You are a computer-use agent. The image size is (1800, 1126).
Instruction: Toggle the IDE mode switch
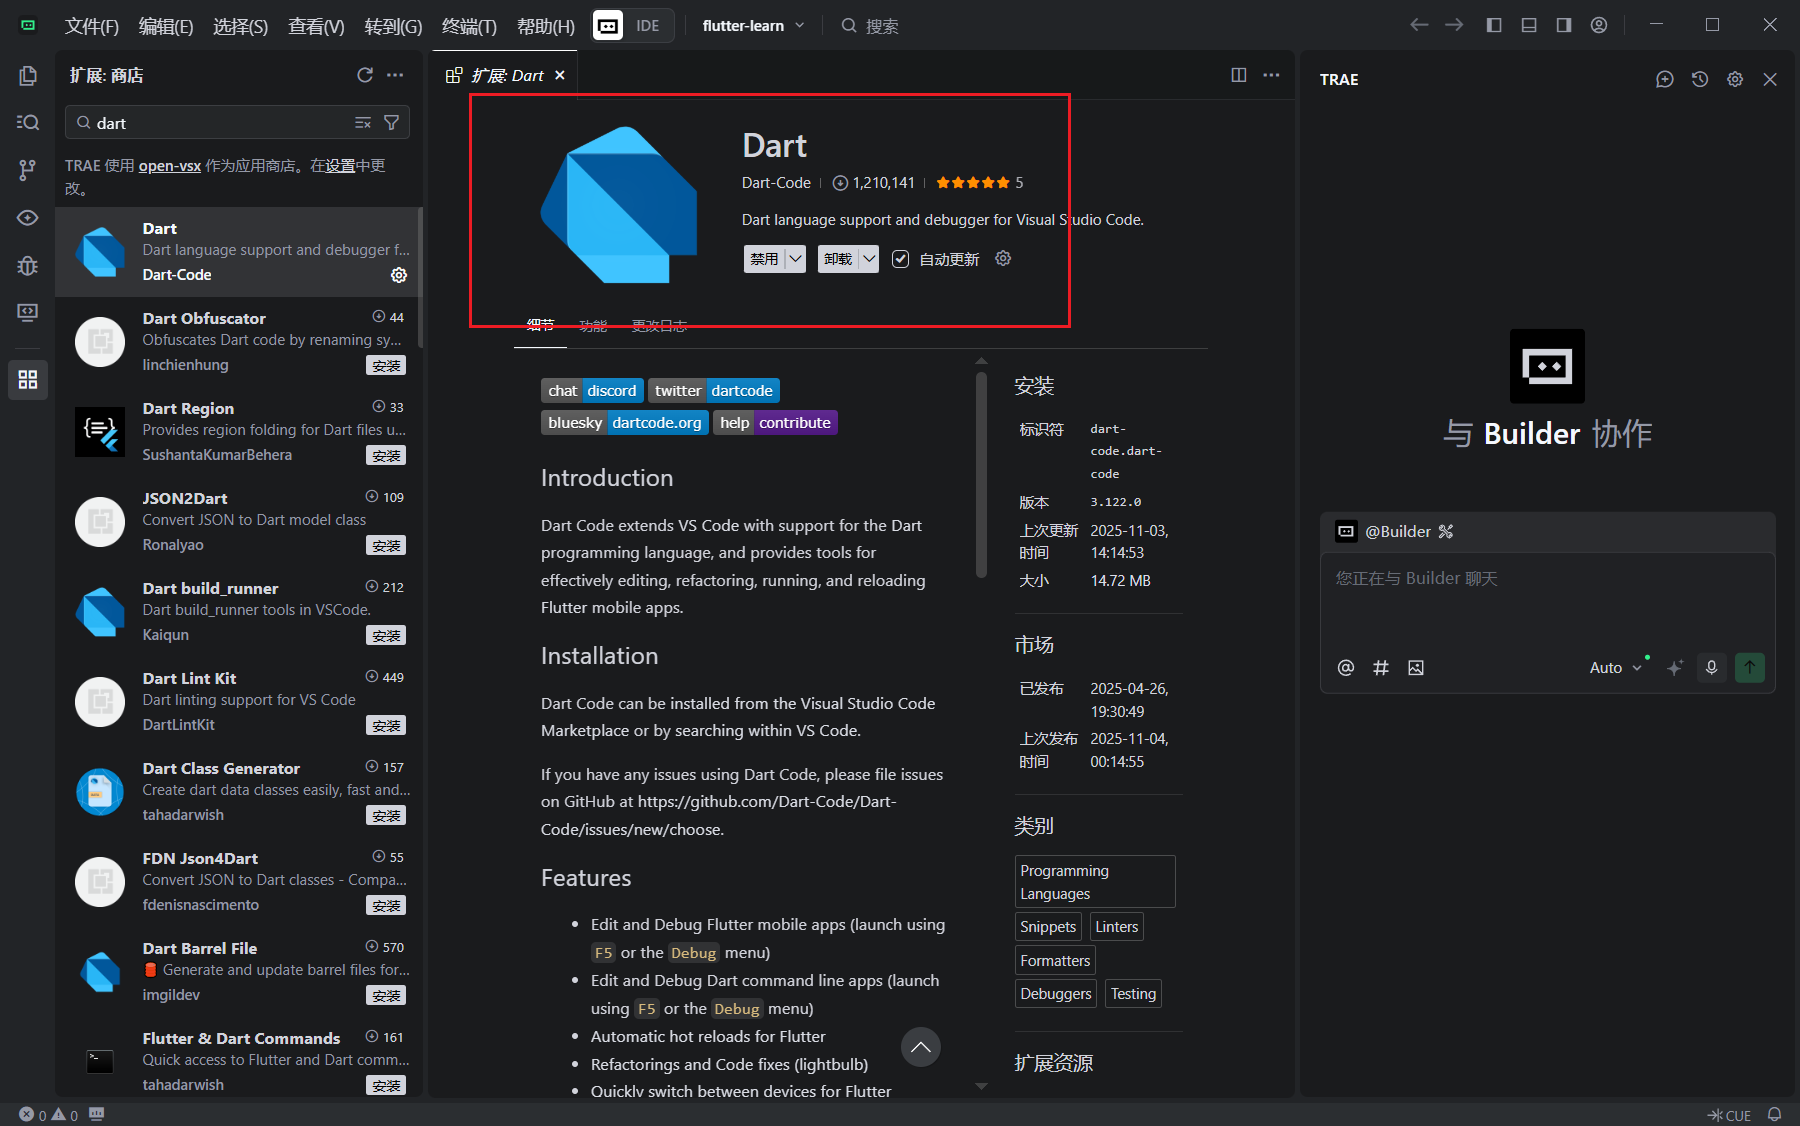tap(648, 26)
